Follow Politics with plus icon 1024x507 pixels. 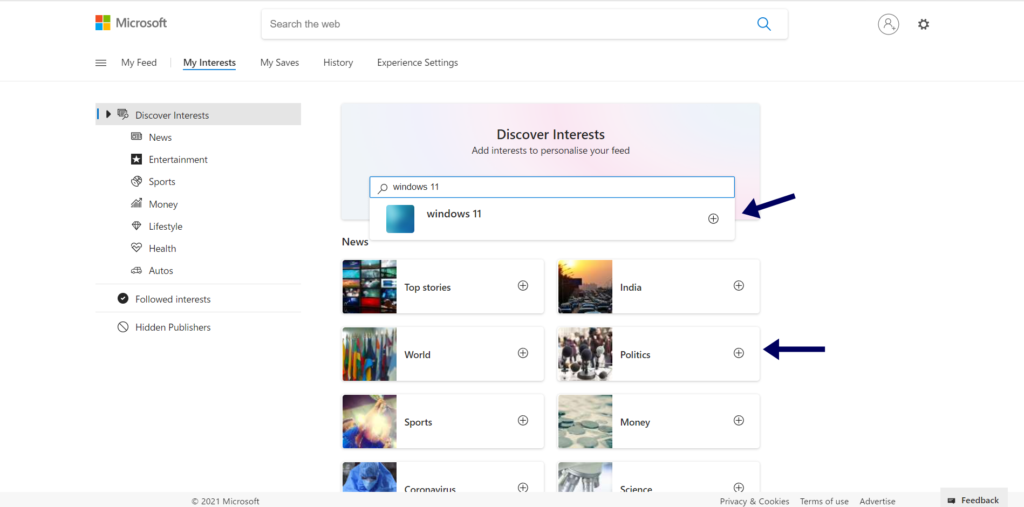point(739,353)
